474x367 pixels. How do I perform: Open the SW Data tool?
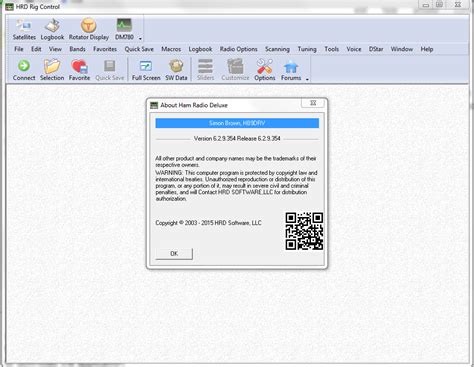click(176, 70)
